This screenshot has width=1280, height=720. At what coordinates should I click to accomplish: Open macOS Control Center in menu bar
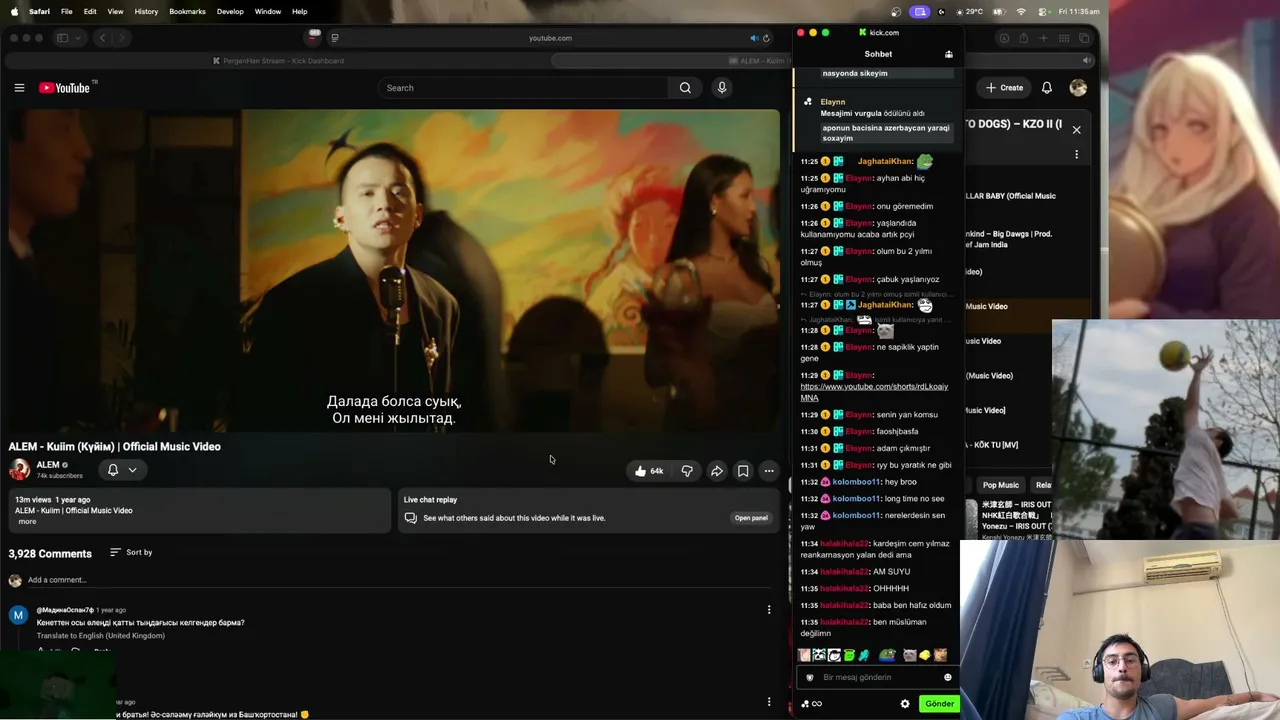(x=1044, y=11)
